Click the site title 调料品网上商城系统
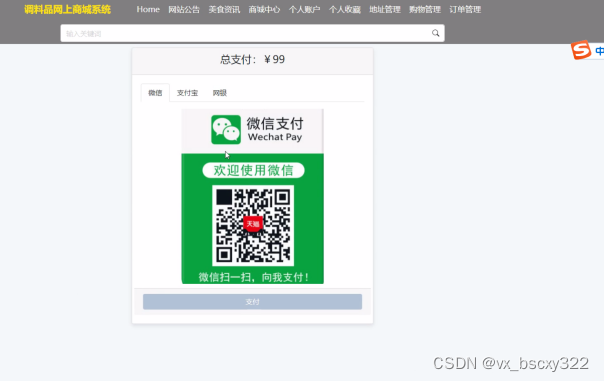 [67, 10]
